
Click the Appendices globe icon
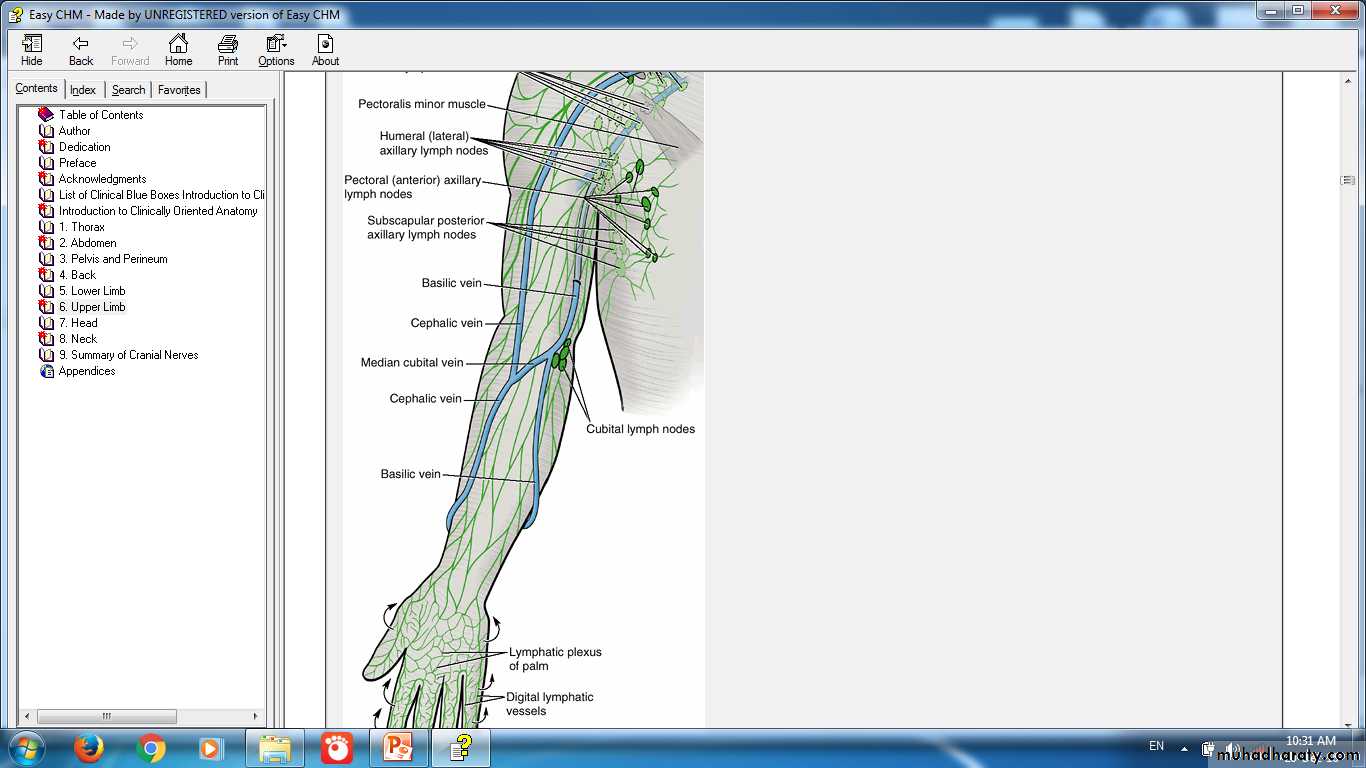pyautogui.click(x=46, y=371)
